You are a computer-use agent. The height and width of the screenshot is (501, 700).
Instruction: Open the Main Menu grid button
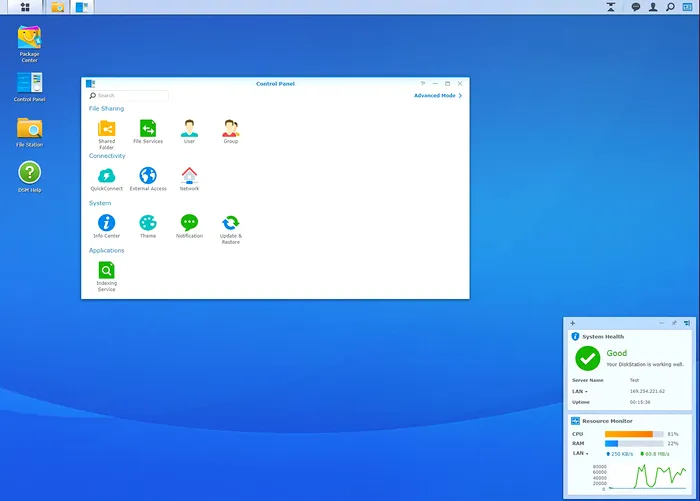click(x=25, y=7)
